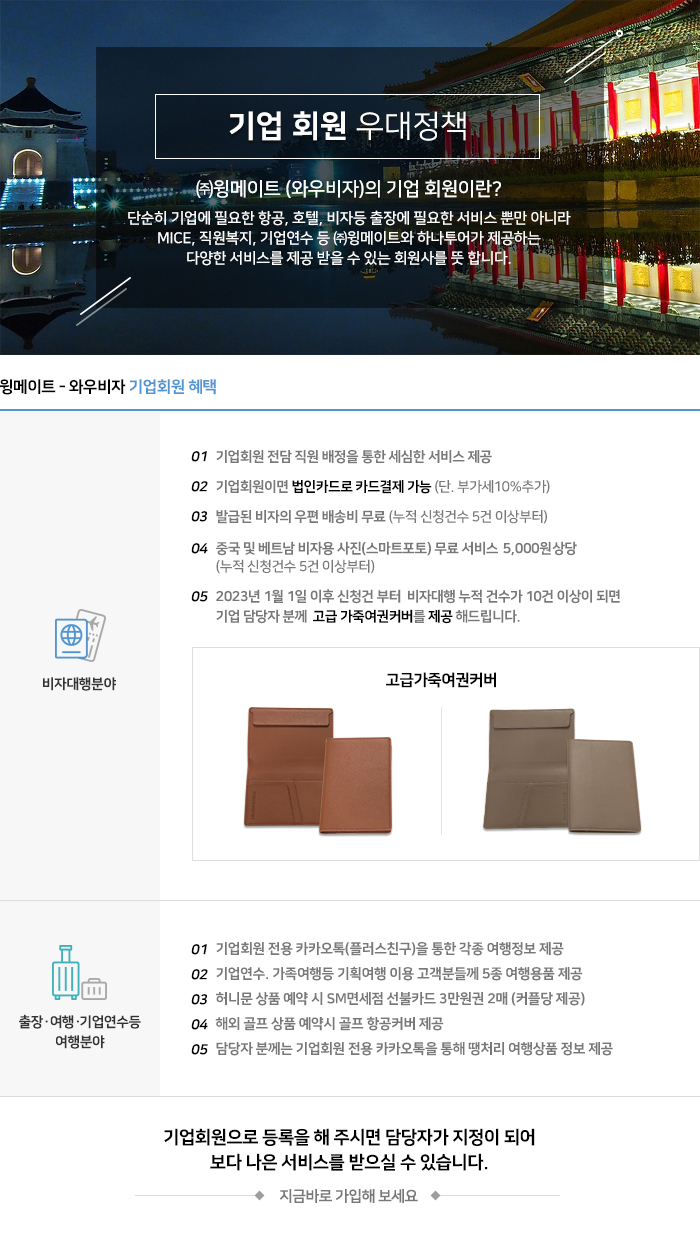Click the 출장·여행·기업연수등 여행분야 label
The height and width of the screenshot is (1260, 700).
point(79,1031)
